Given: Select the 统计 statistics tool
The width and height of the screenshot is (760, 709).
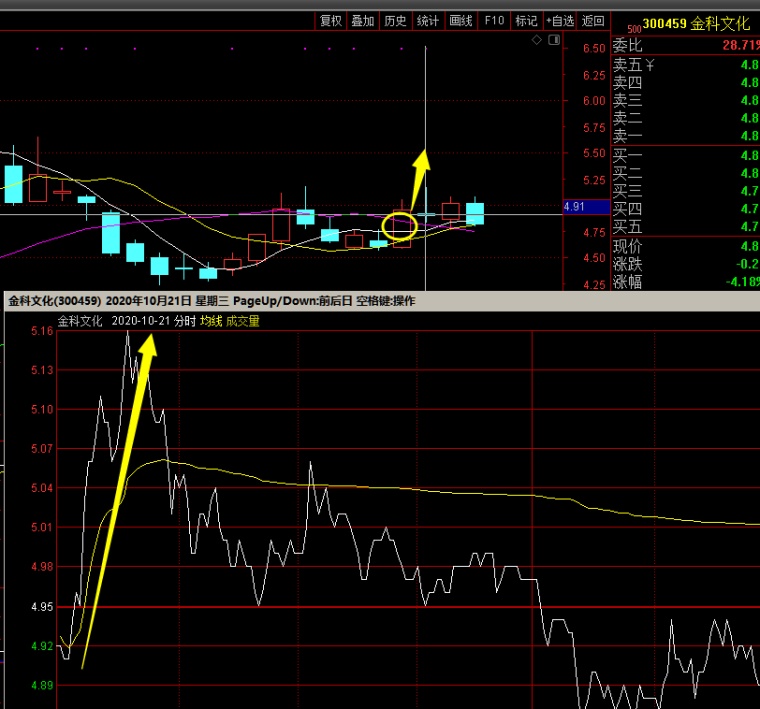Looking at the screenshot, I should click(427, 20).
